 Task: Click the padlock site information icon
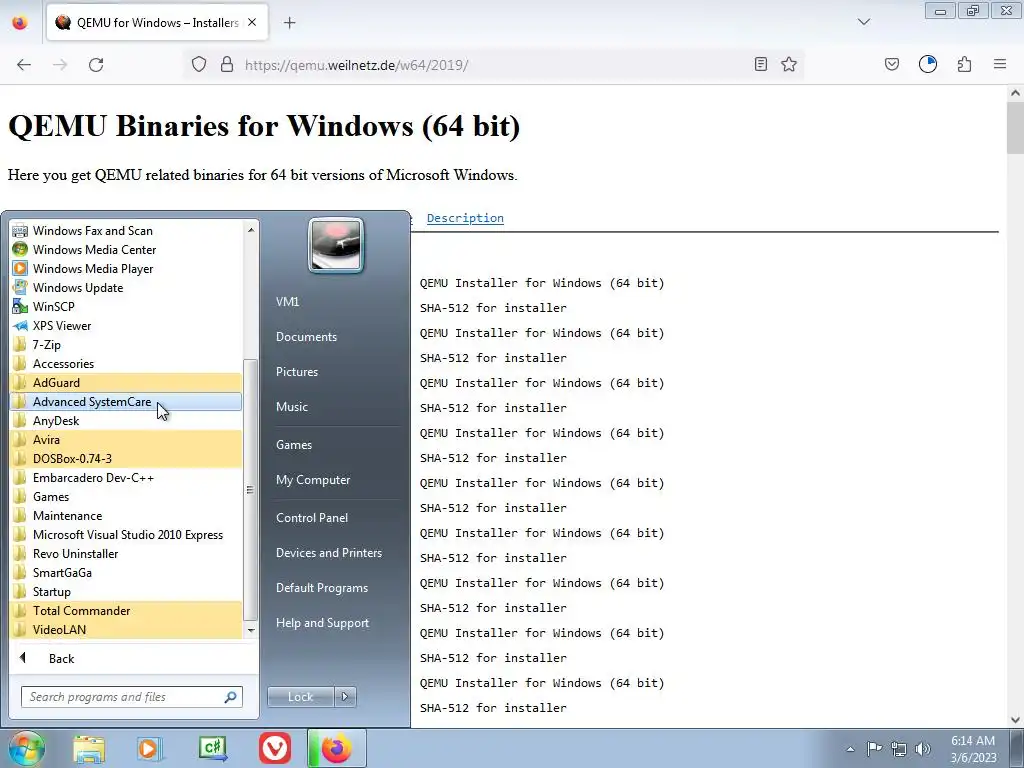tap(227, 65)
